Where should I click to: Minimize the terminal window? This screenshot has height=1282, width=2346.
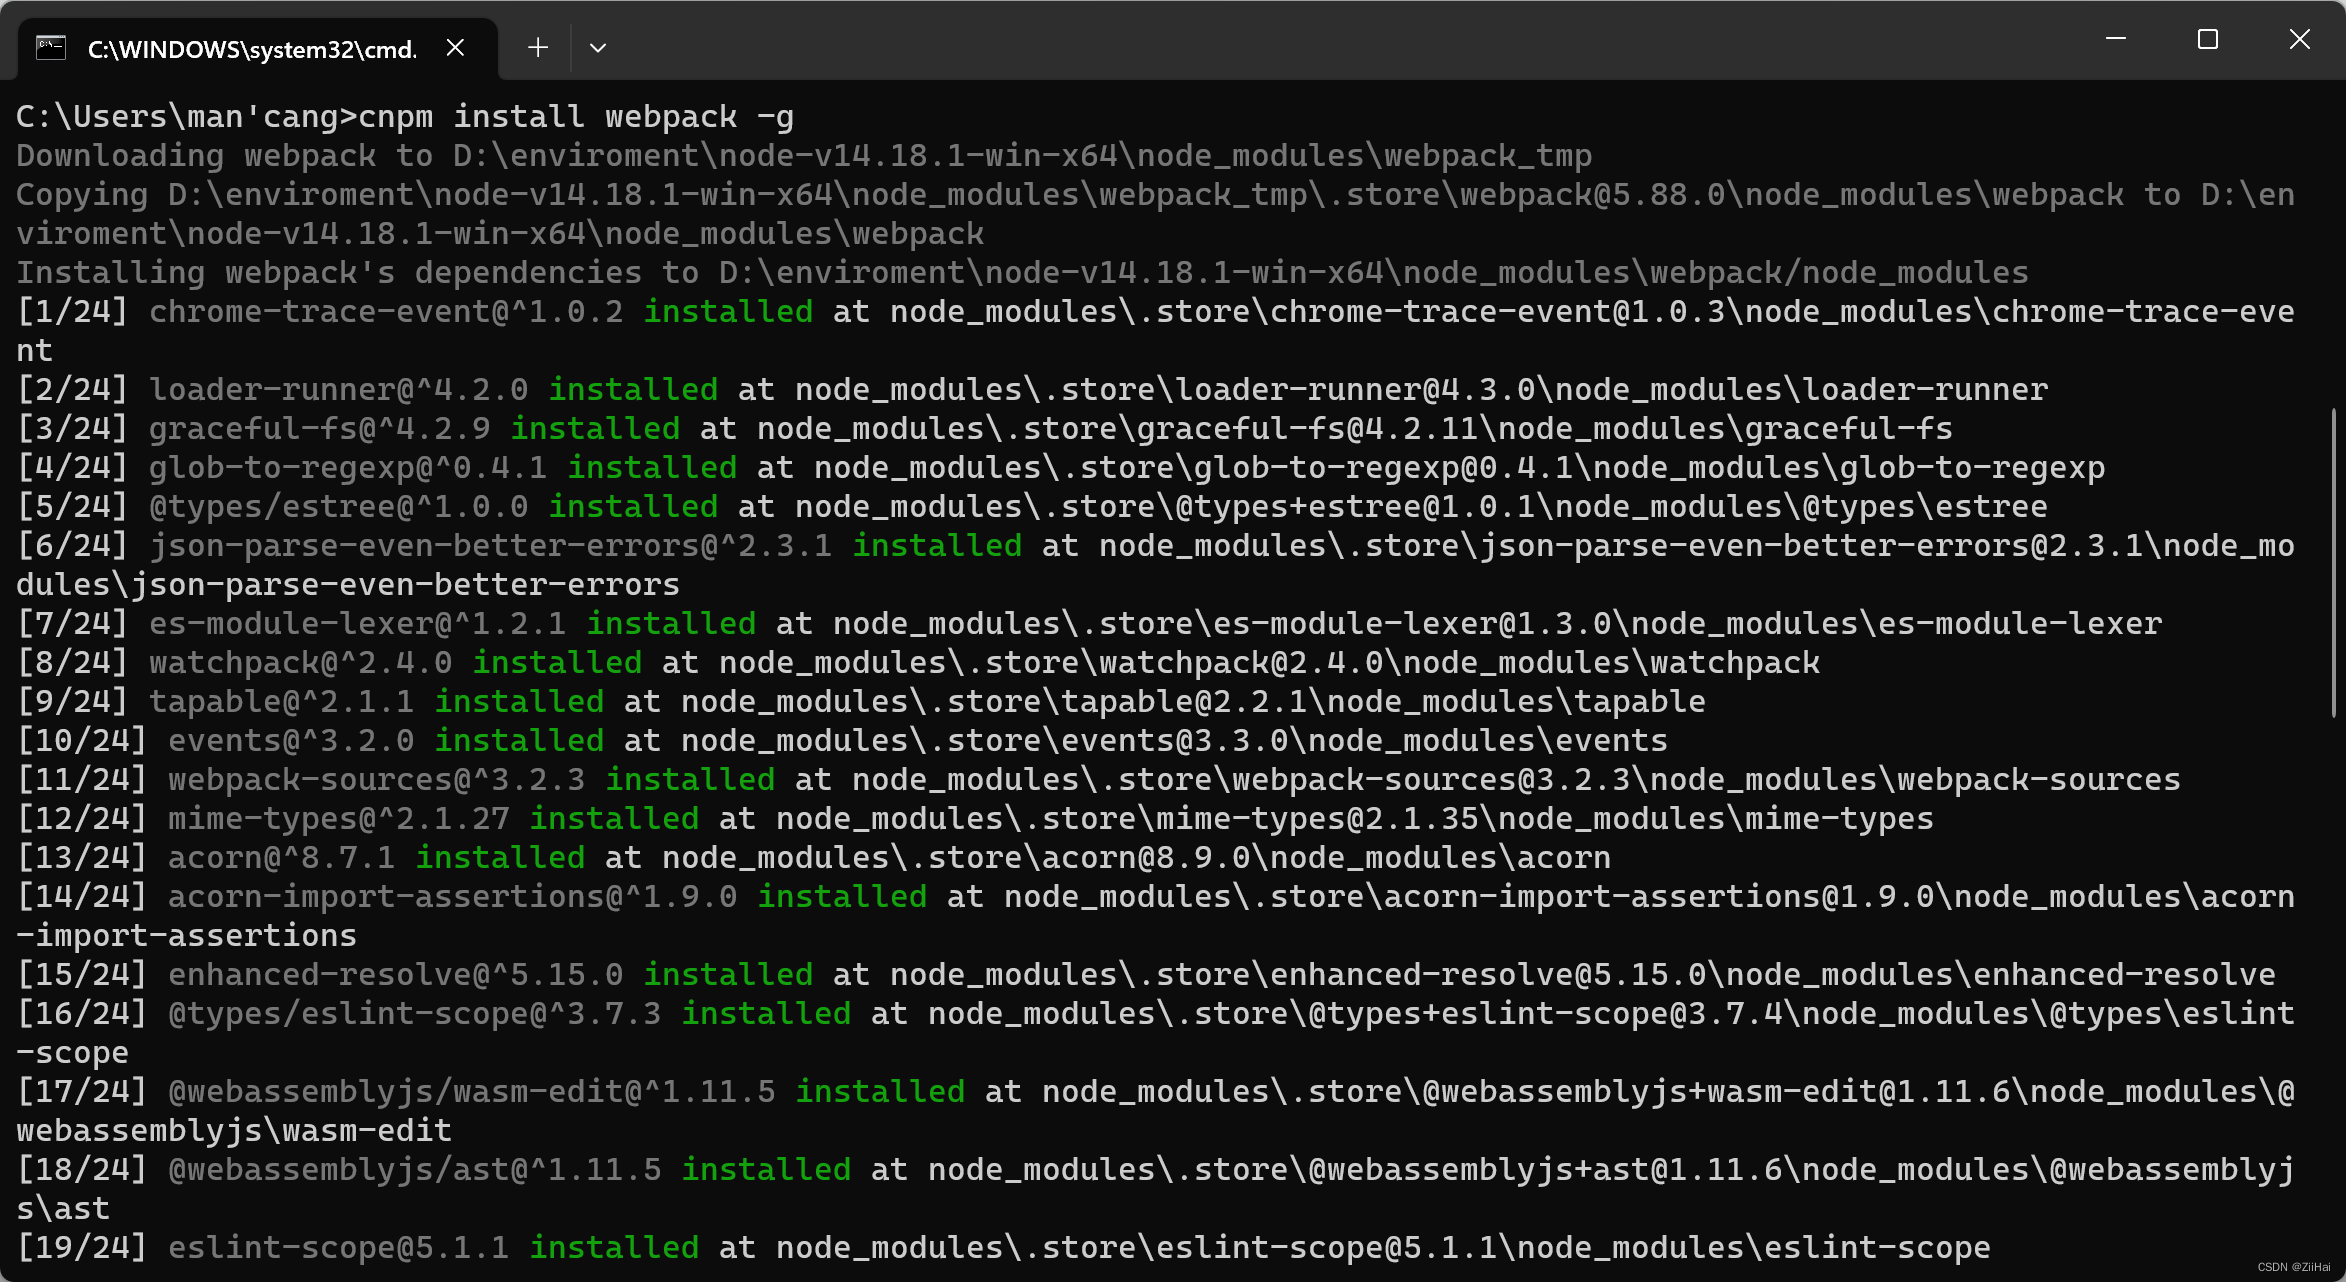tap(2116, 39)
